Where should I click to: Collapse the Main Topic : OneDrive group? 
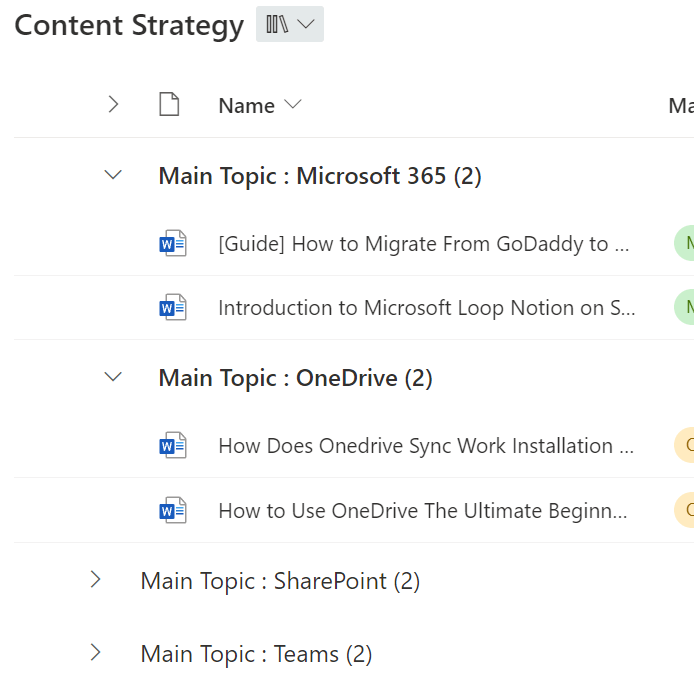[113, 377]
